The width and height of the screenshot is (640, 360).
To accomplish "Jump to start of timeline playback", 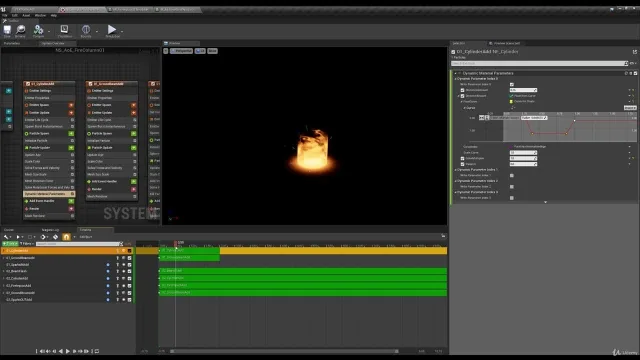I will point(42,351).
